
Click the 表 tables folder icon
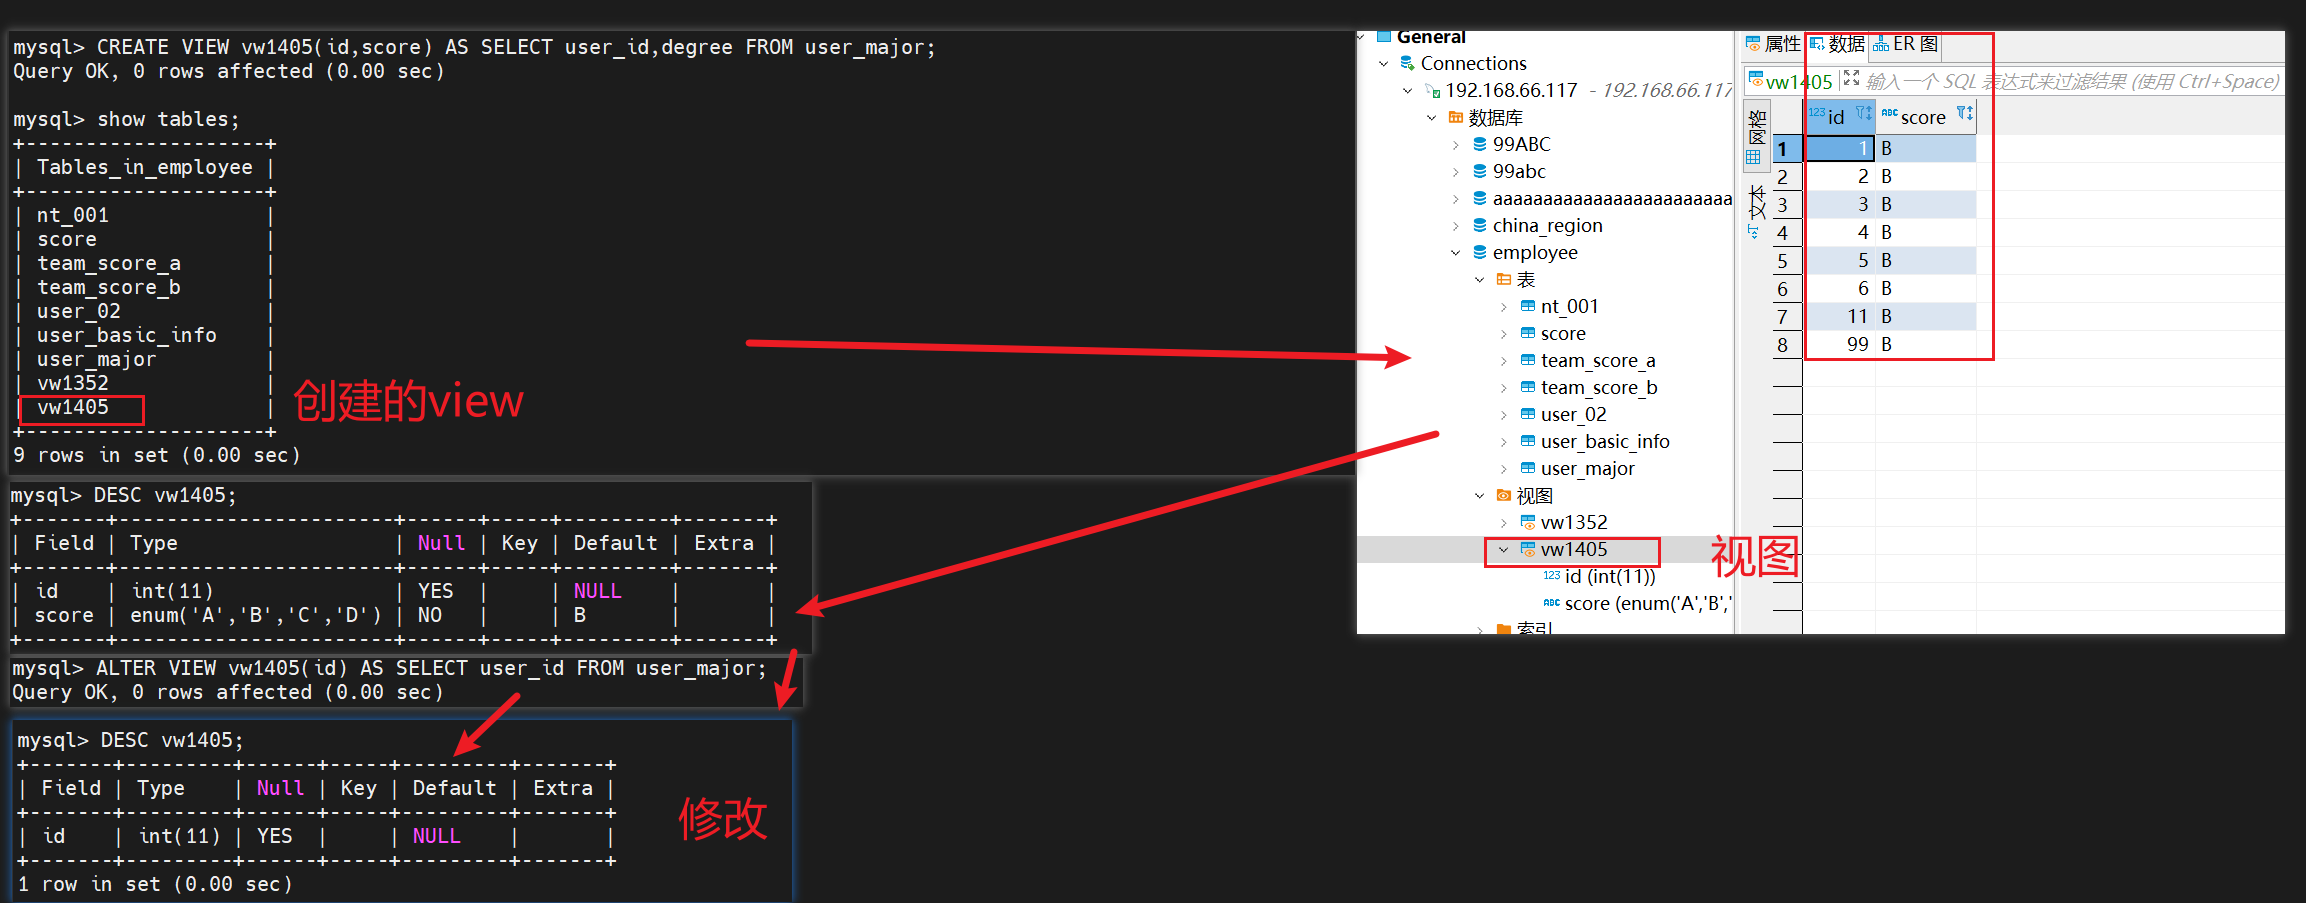[1504, 280]
